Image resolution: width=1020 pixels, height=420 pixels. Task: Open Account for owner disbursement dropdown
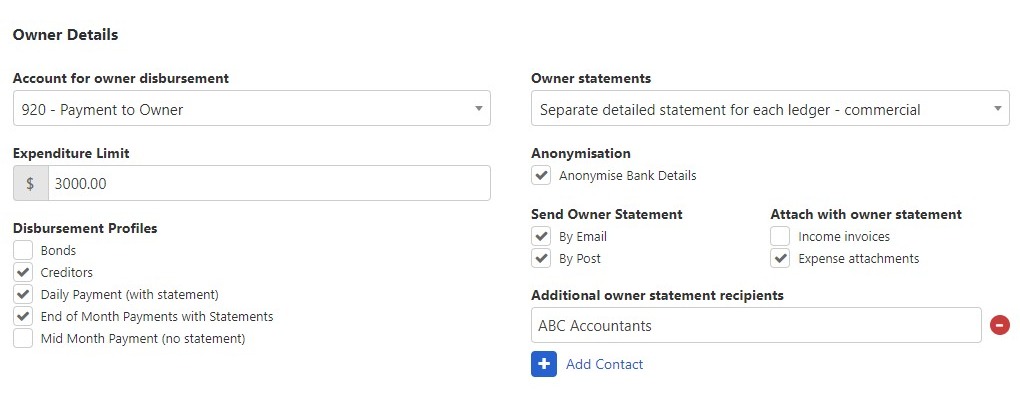[252, 109]
